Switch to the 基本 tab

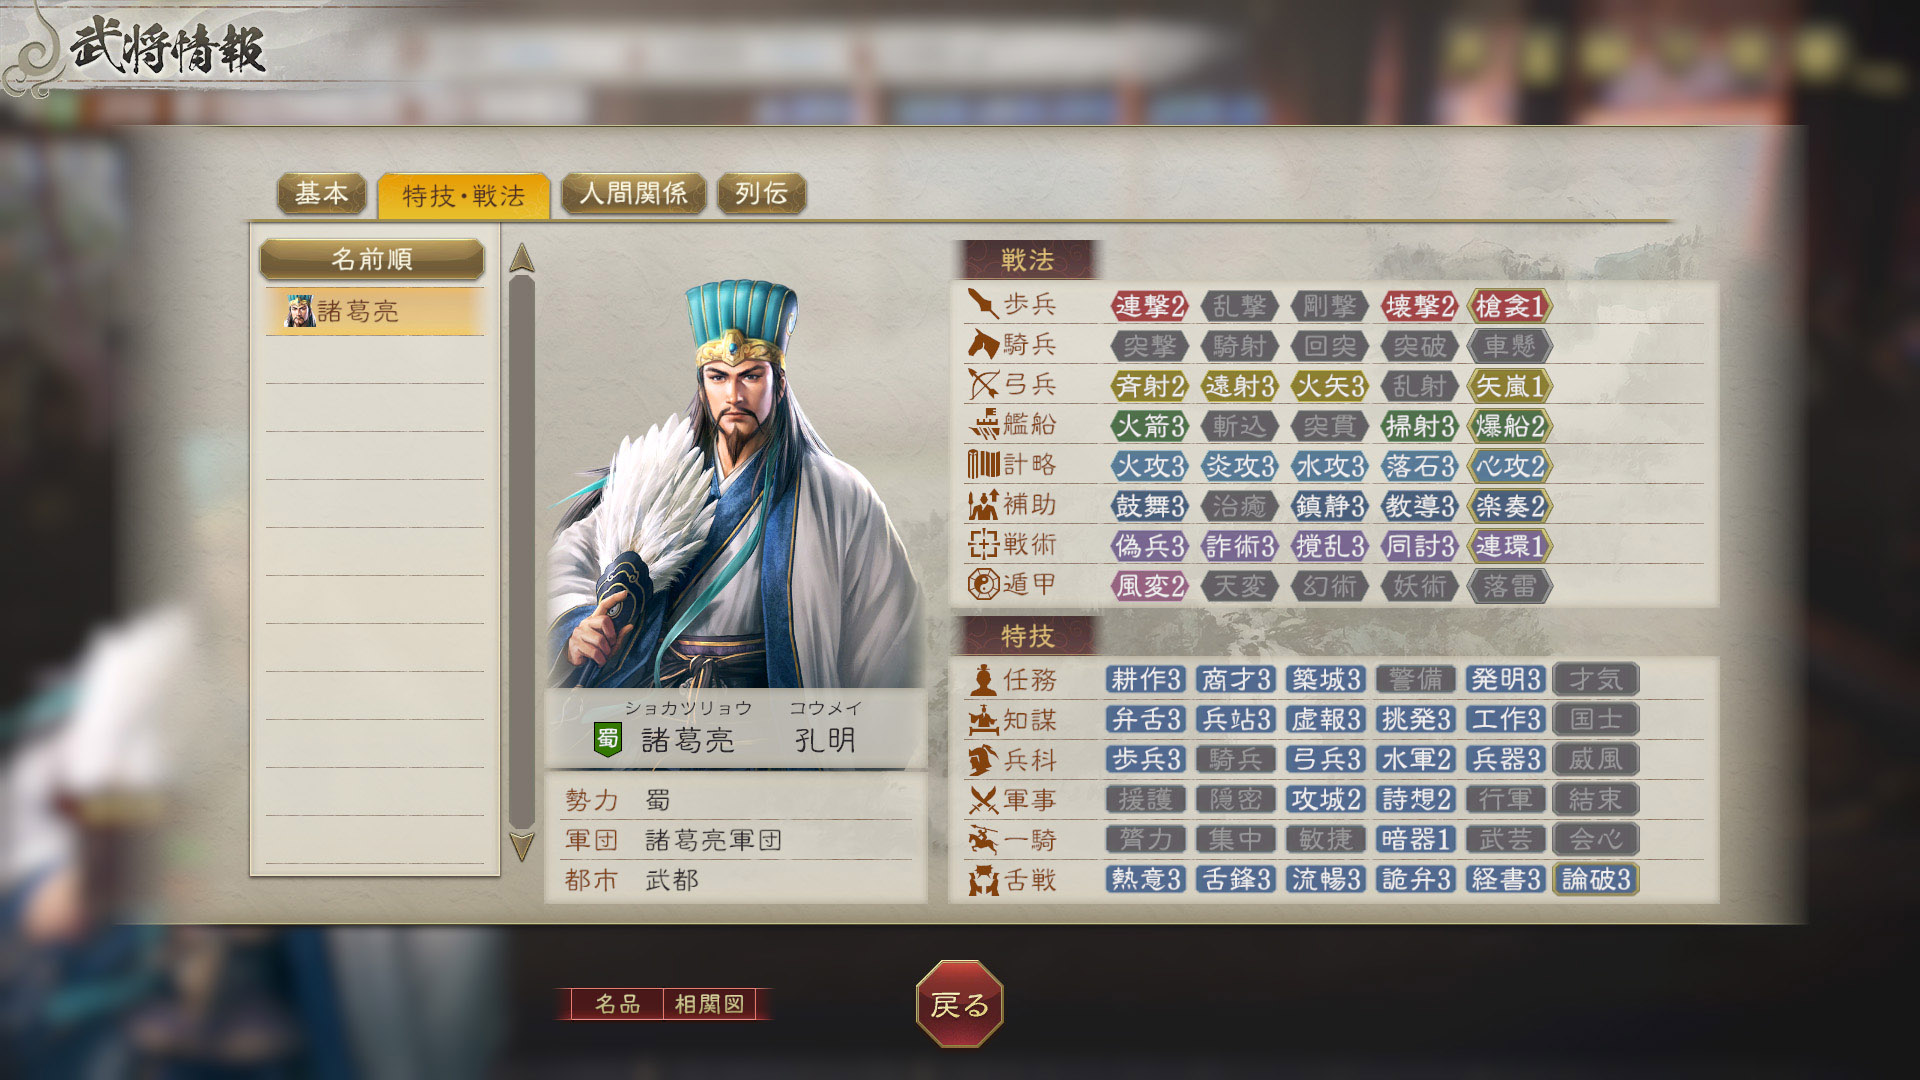coord(321,194)
